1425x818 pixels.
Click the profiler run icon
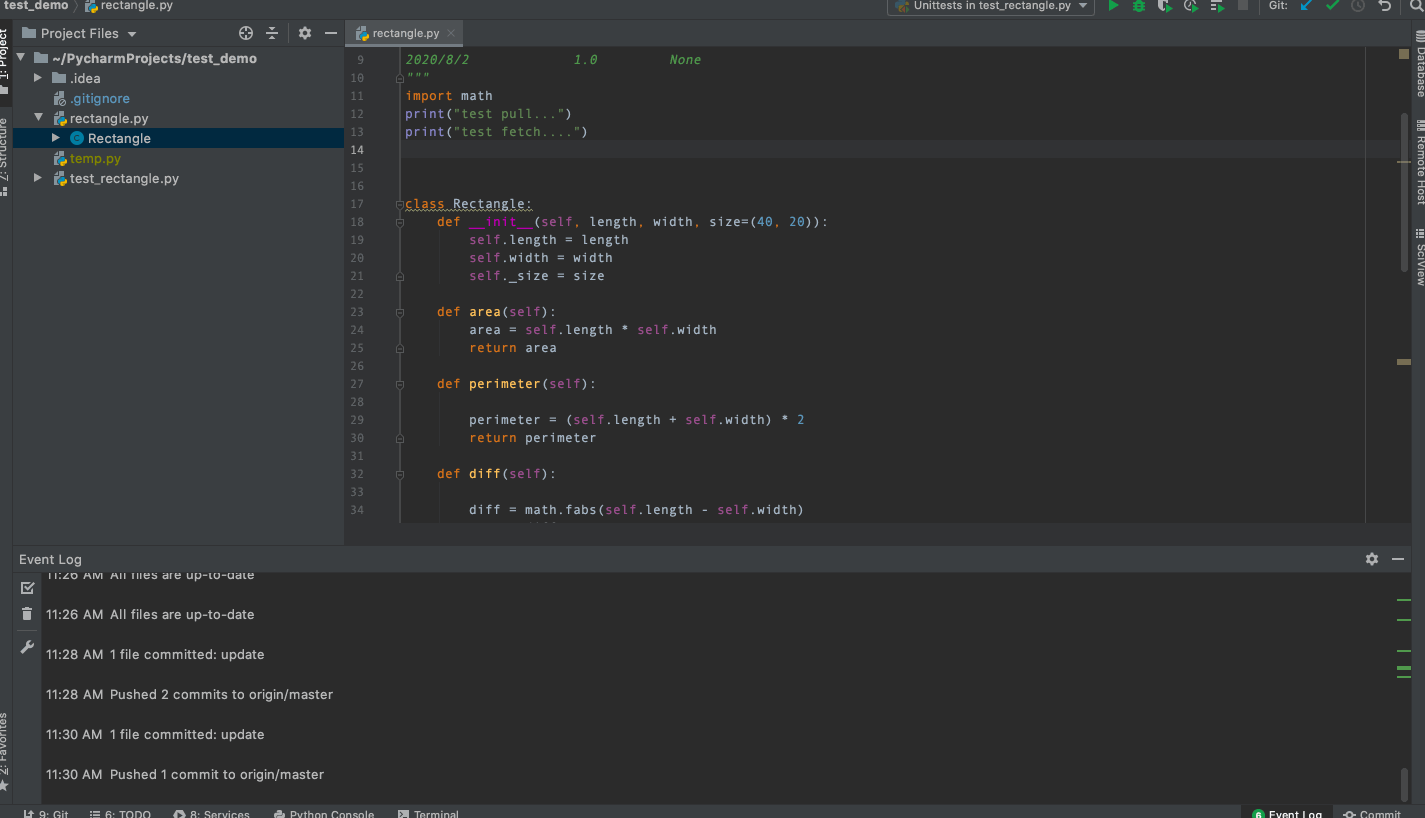[1190, 6]
